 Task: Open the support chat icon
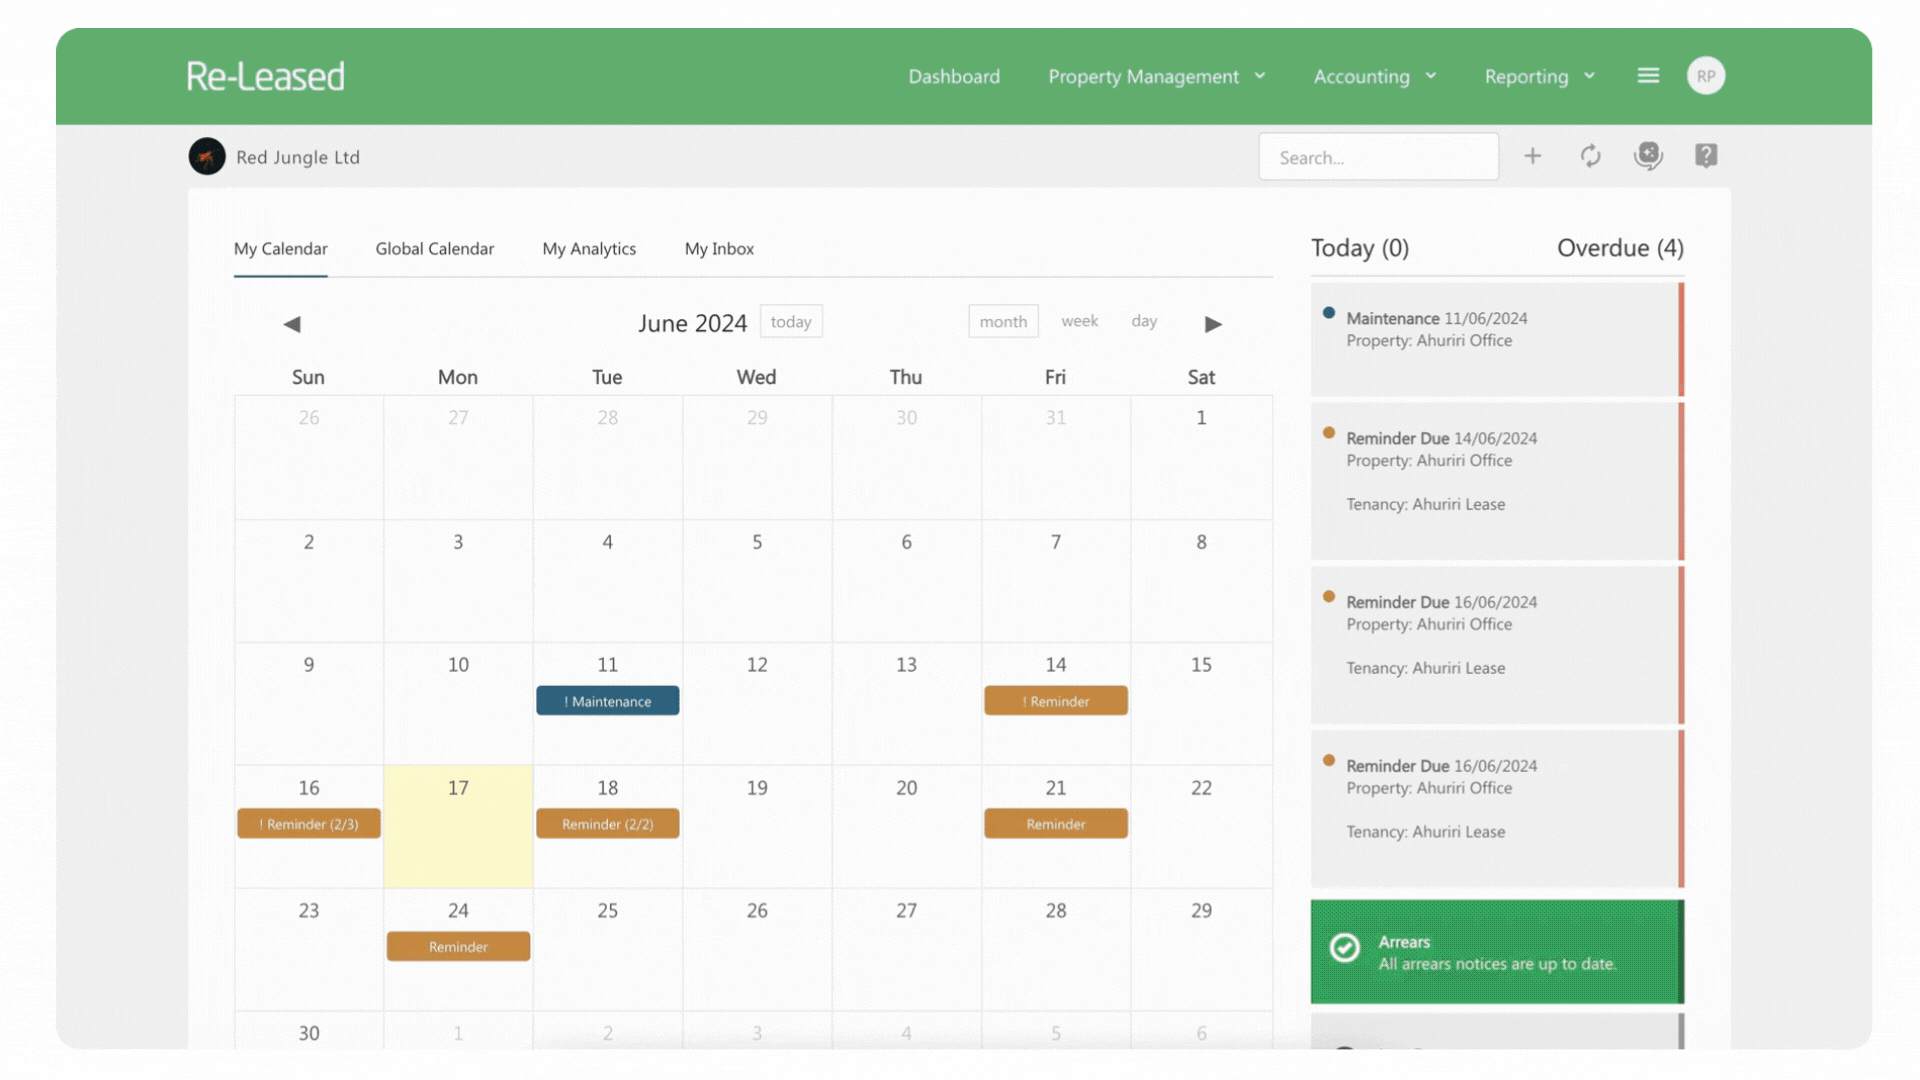tap(1648, 156)
